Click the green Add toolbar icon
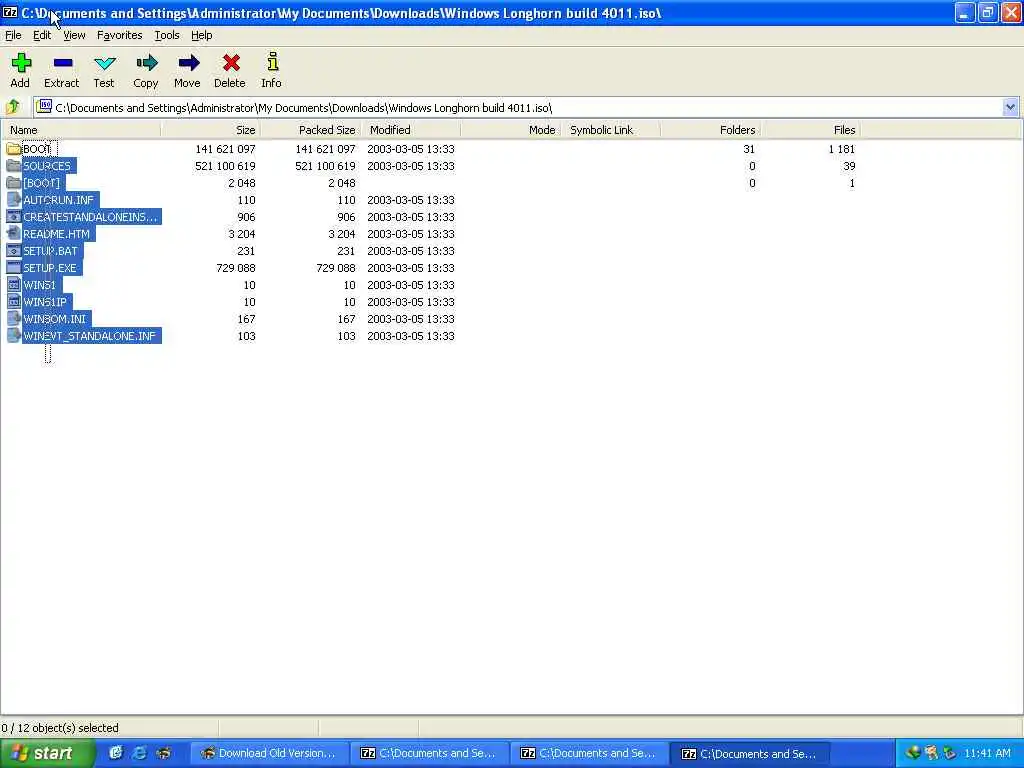The height and width of the screenshot is (768, 1024). pos(21,63)
